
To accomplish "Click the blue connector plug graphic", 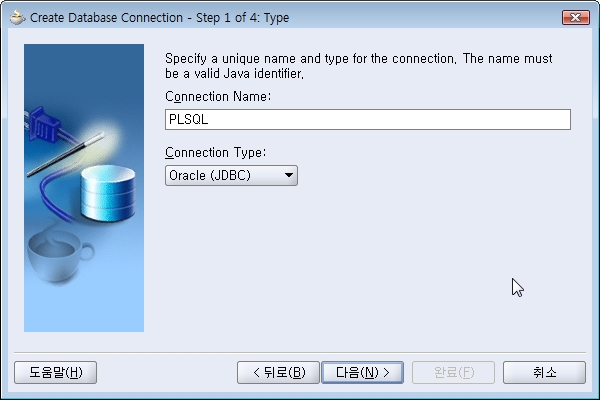I will [x=43, y=125].
